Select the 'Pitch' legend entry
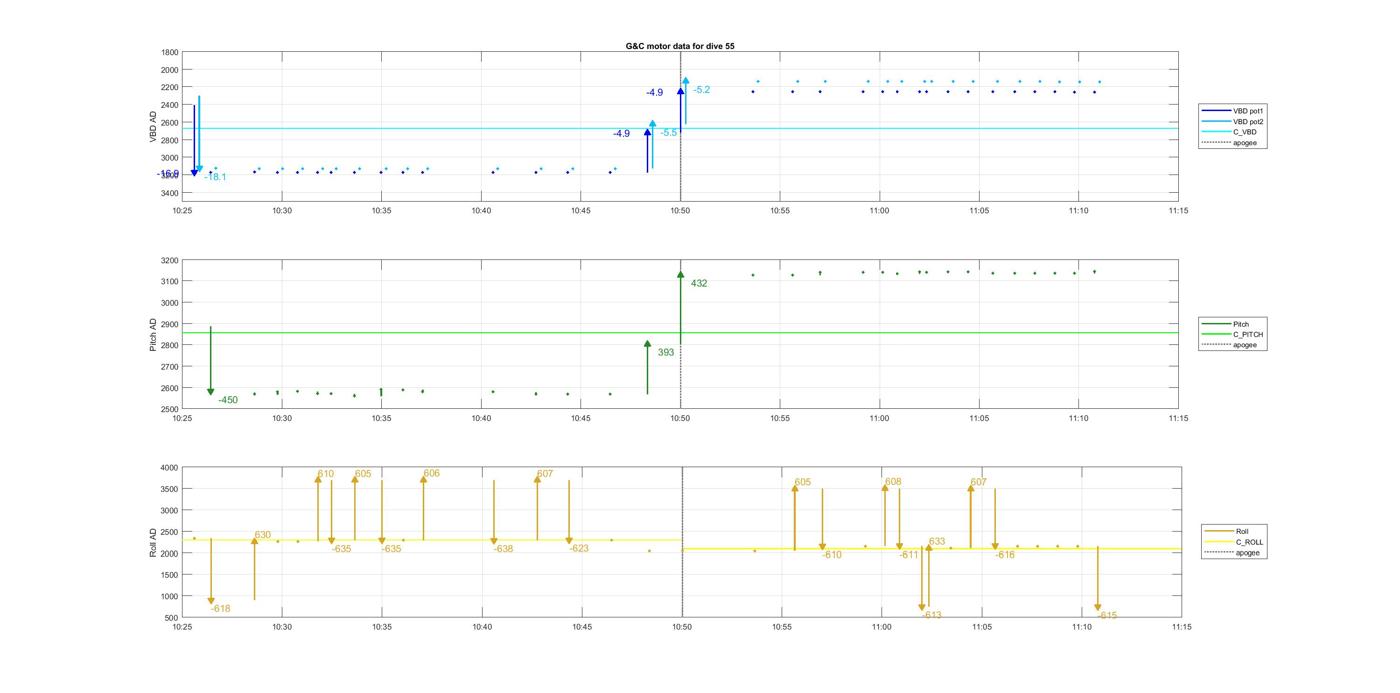The width and height of the screenshot is (1400, 693). 1226,324
